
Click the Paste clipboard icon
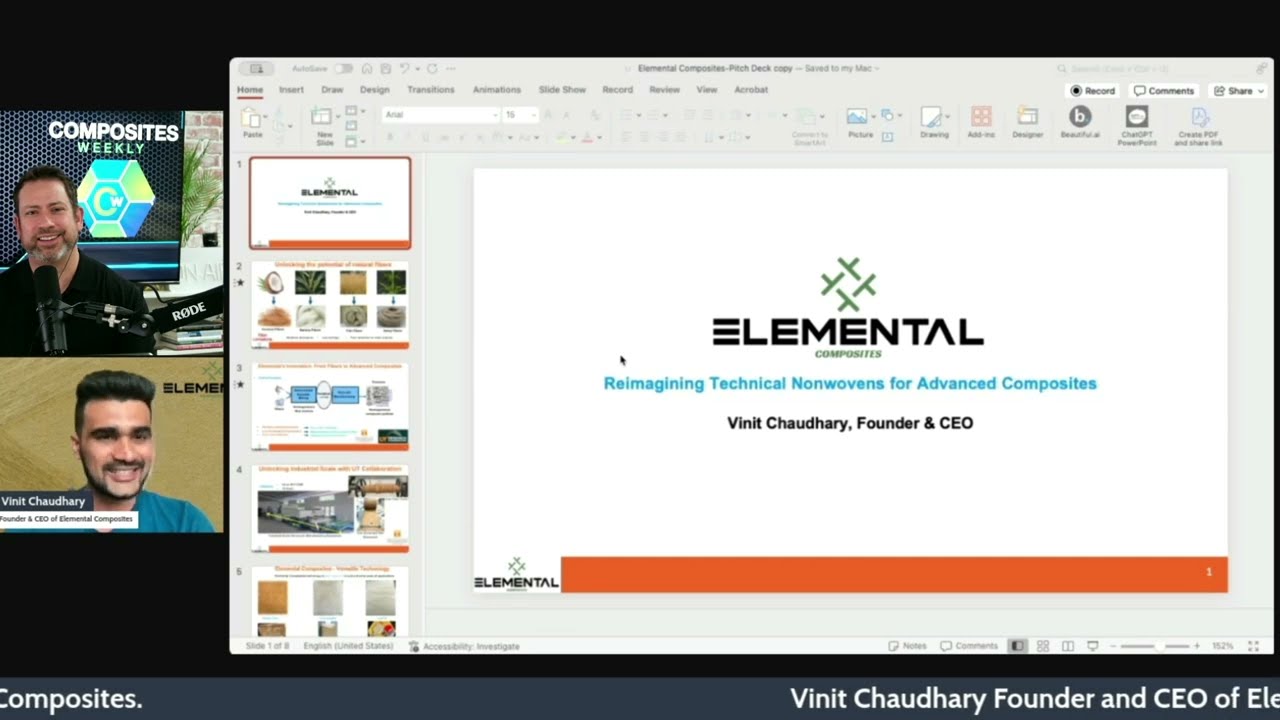[250, 118]
